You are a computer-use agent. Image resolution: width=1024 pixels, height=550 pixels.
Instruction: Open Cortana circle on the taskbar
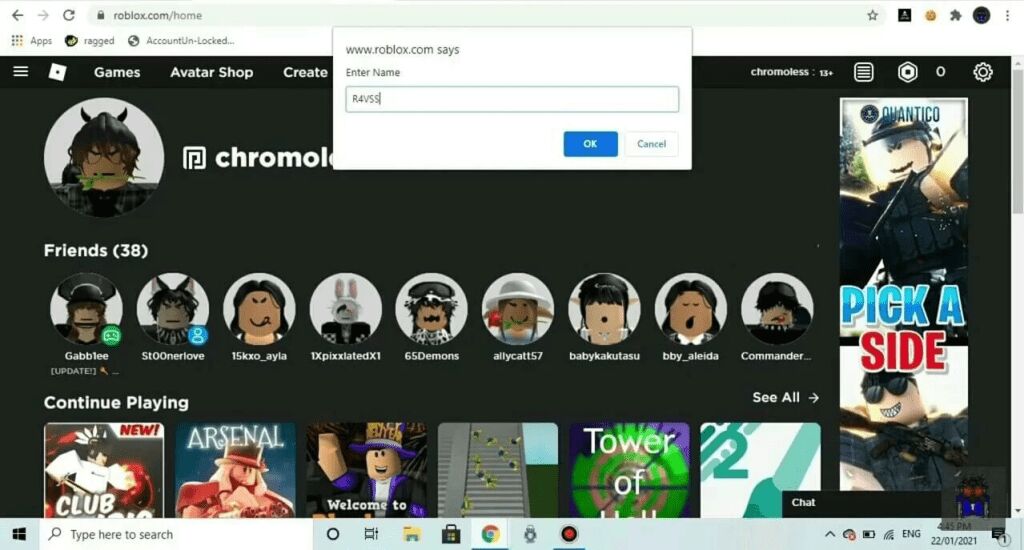(x=332, y=534)
